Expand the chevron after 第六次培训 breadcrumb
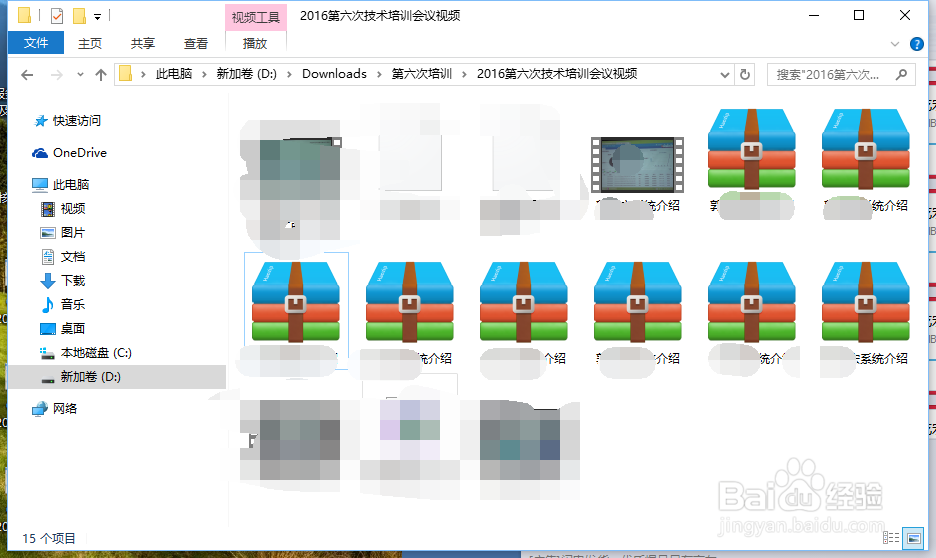This screenshot has width=936, height=558. [464, 74]
